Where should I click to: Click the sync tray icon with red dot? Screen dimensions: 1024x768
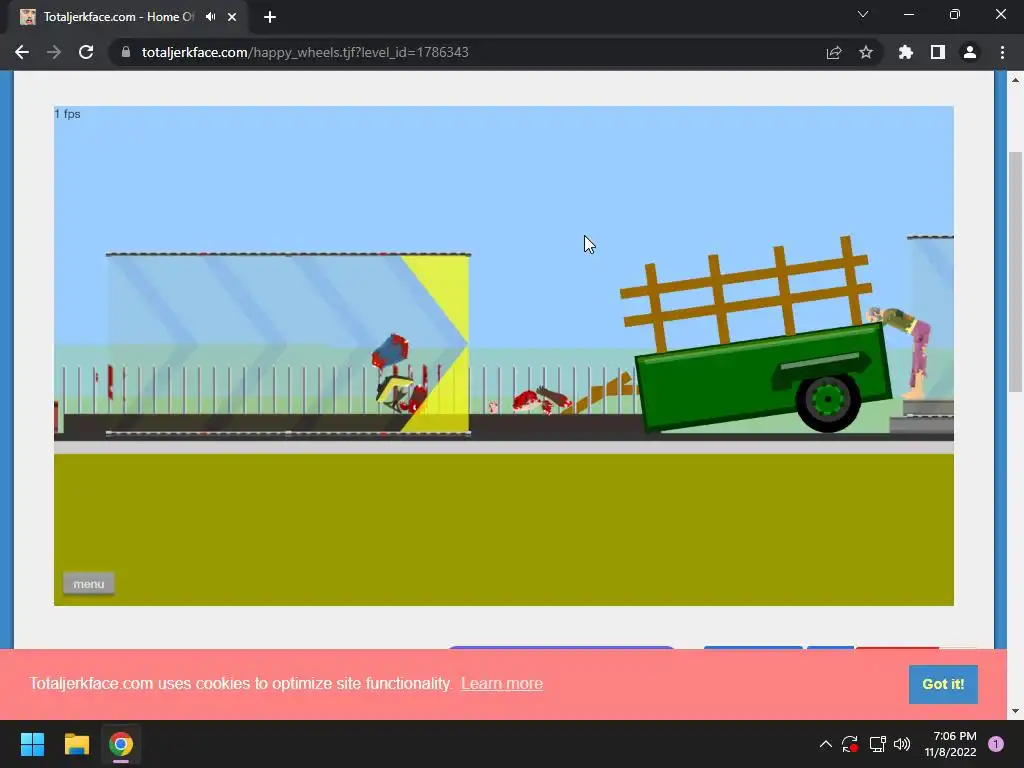850,744
